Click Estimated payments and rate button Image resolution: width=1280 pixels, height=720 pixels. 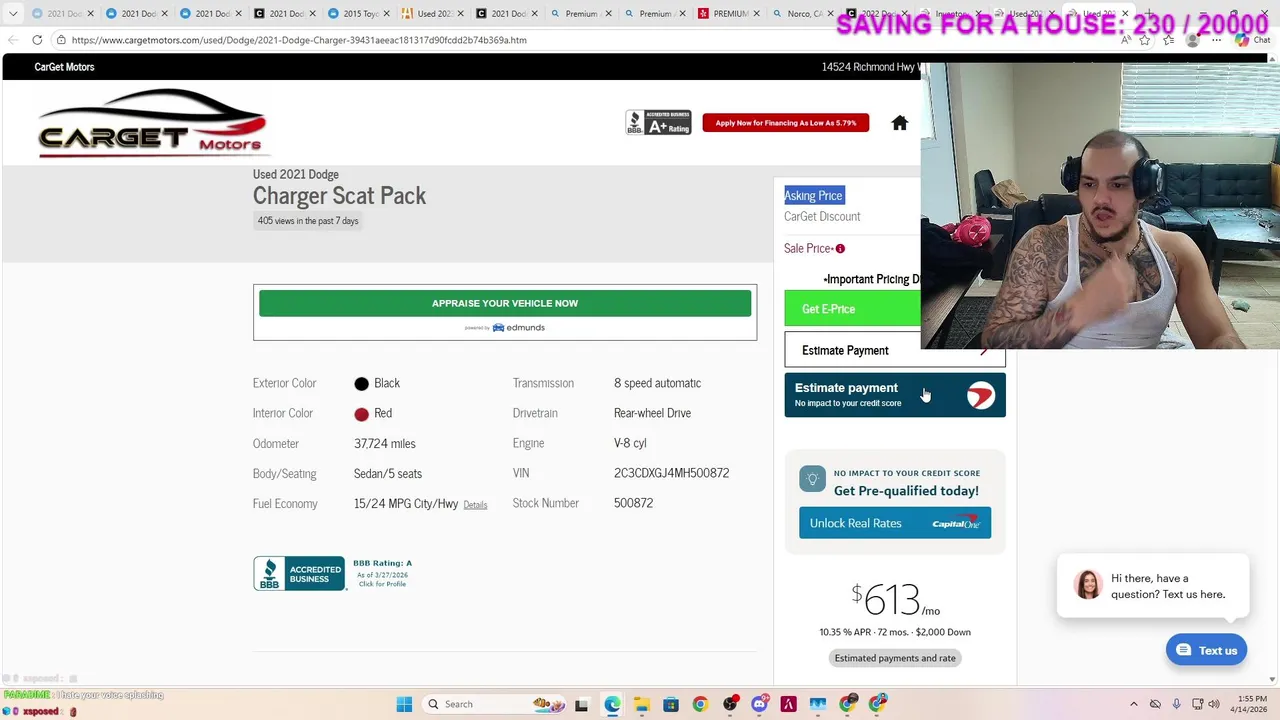pyautogui.click(x=895, y=658)
